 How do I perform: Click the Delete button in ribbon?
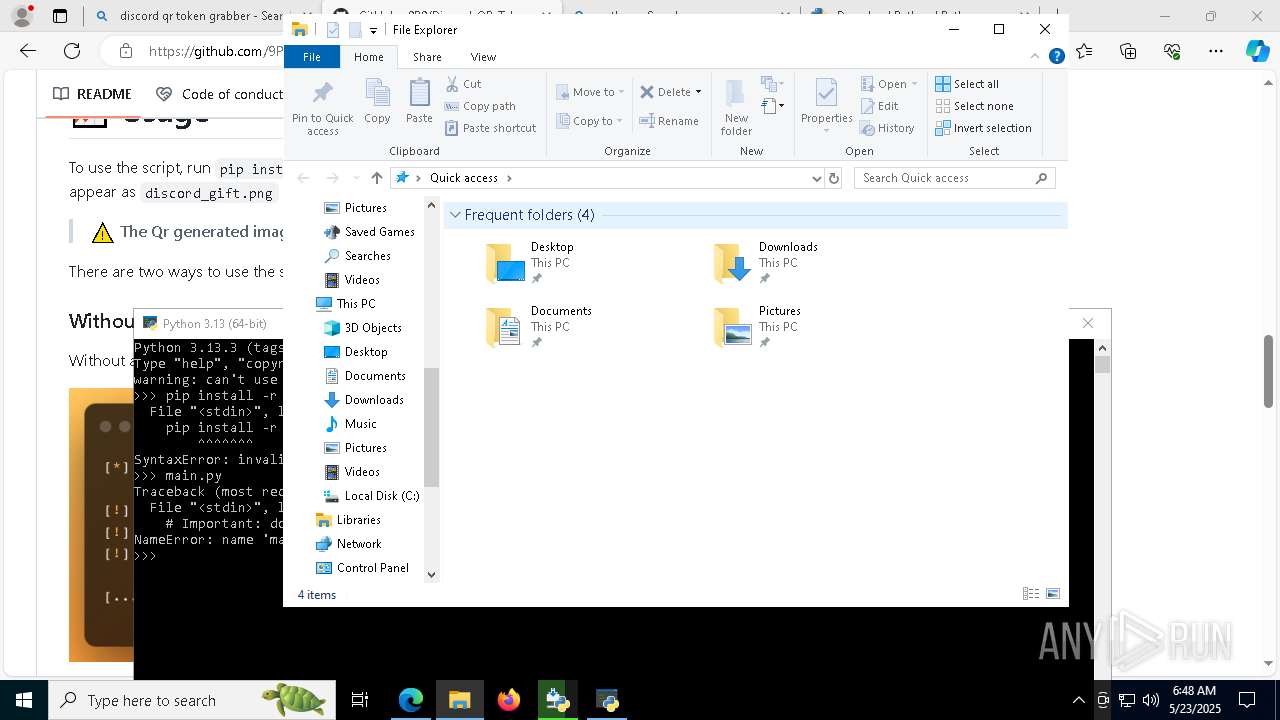[665, 92]
